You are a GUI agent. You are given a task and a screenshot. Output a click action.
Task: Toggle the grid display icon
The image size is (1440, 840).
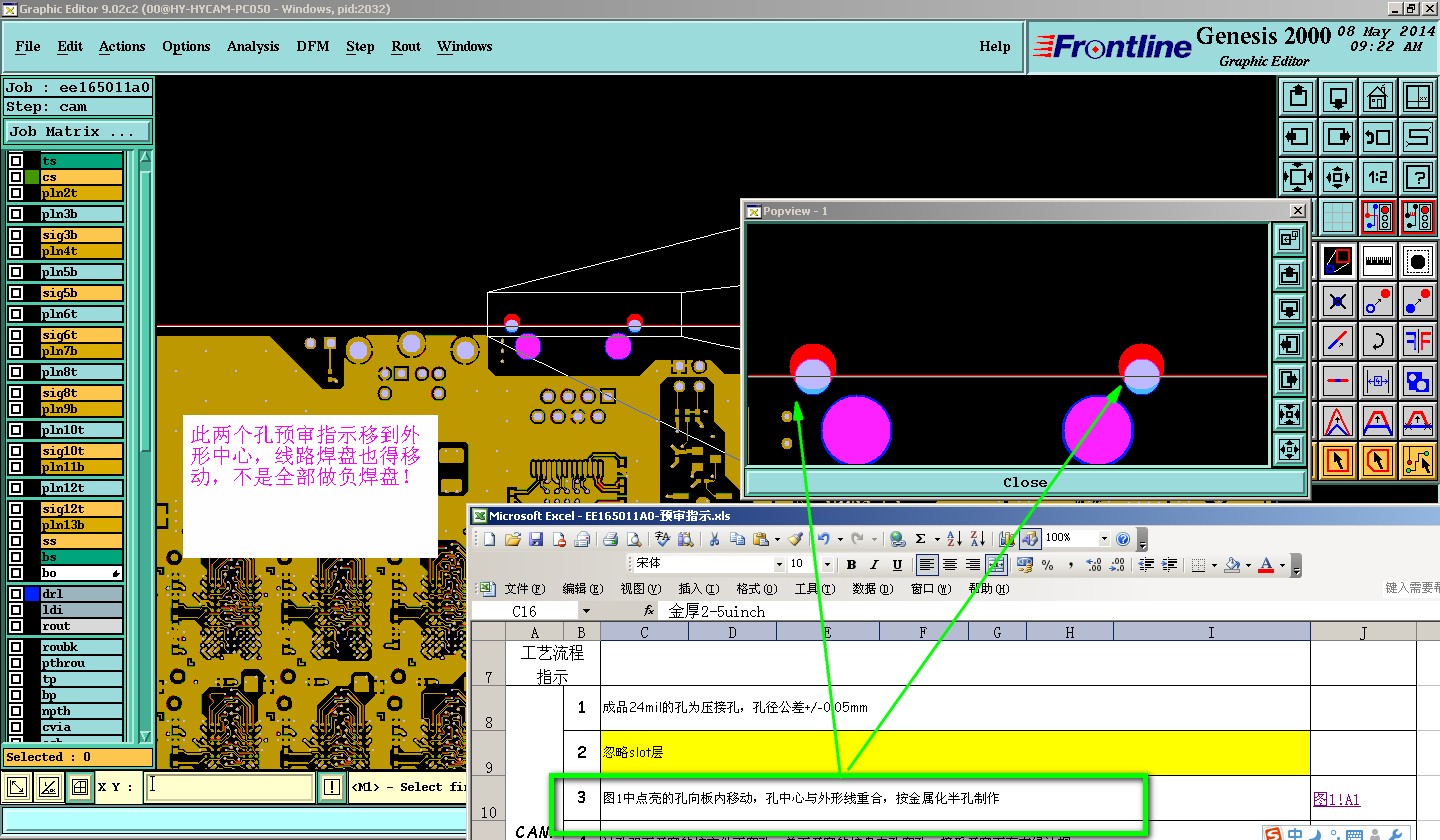[1338, 216]
